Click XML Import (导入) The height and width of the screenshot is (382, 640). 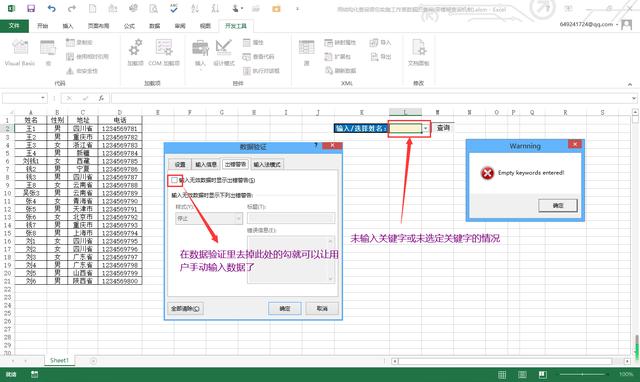[x=380, y=42]
